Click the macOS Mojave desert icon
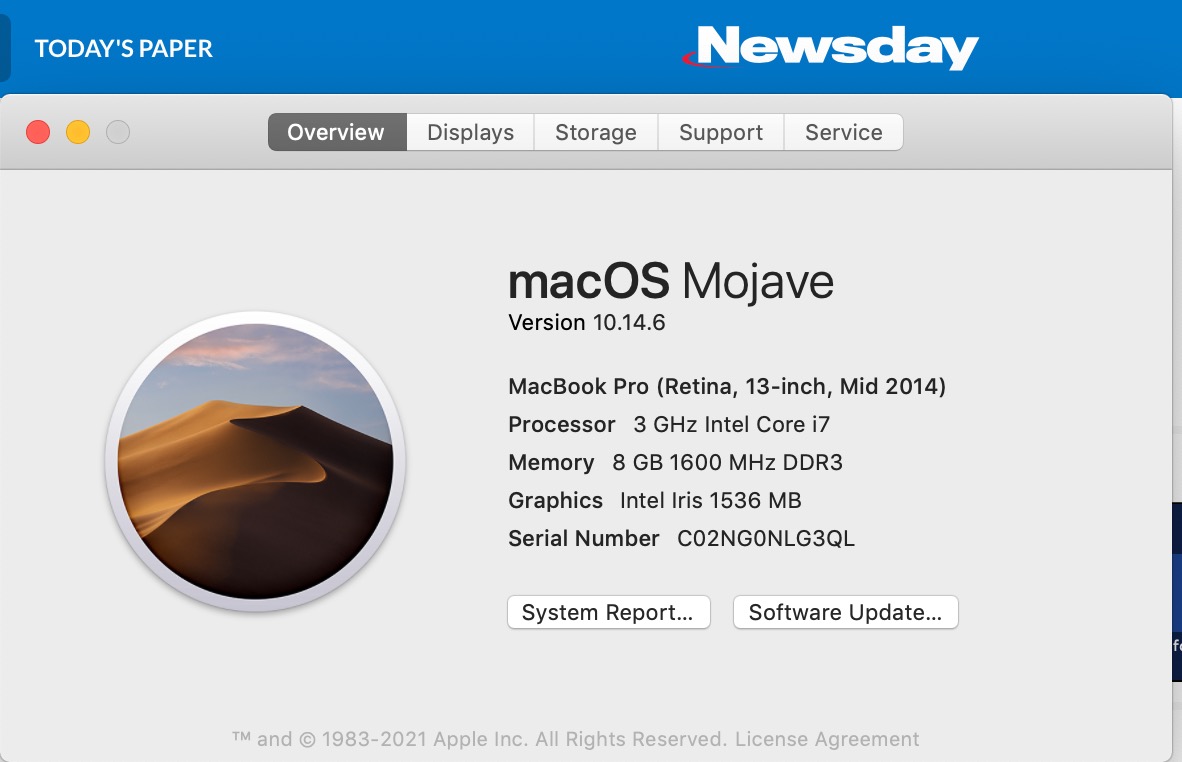This screenshot has width=1182, height=762. 256,461
